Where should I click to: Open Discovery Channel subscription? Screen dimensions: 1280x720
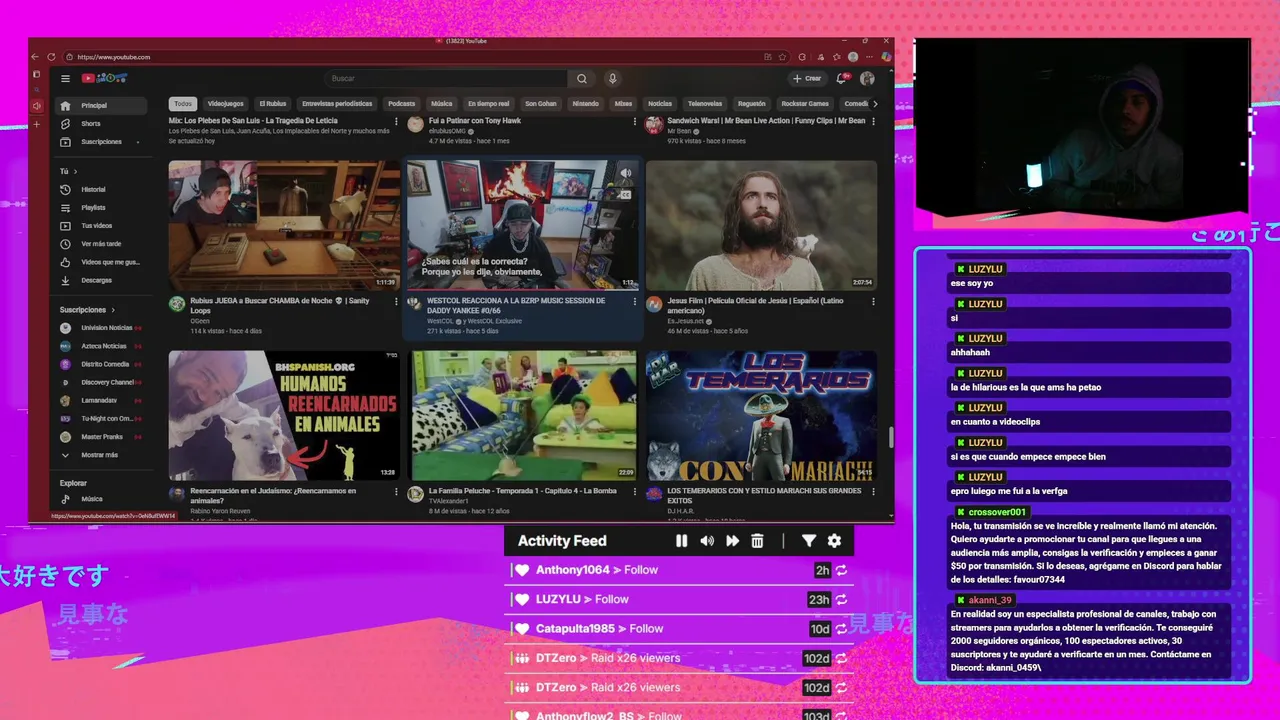pyautogui.click(x=100, y=382)
